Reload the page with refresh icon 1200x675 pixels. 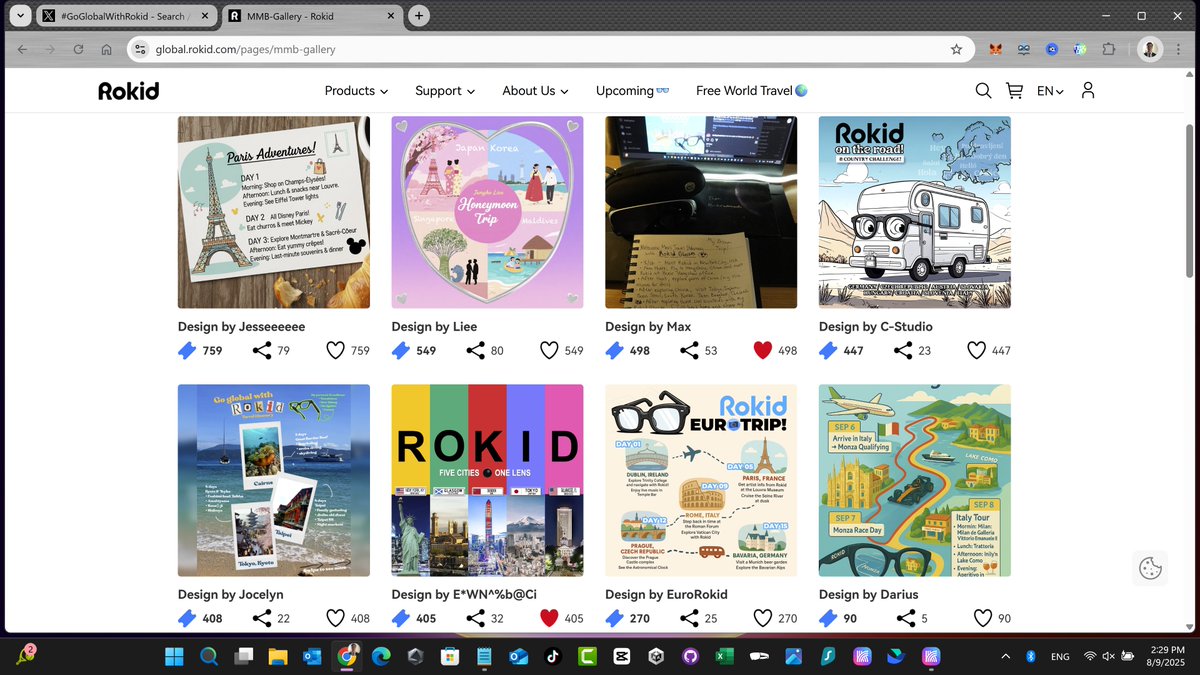[x=78, y=49]
